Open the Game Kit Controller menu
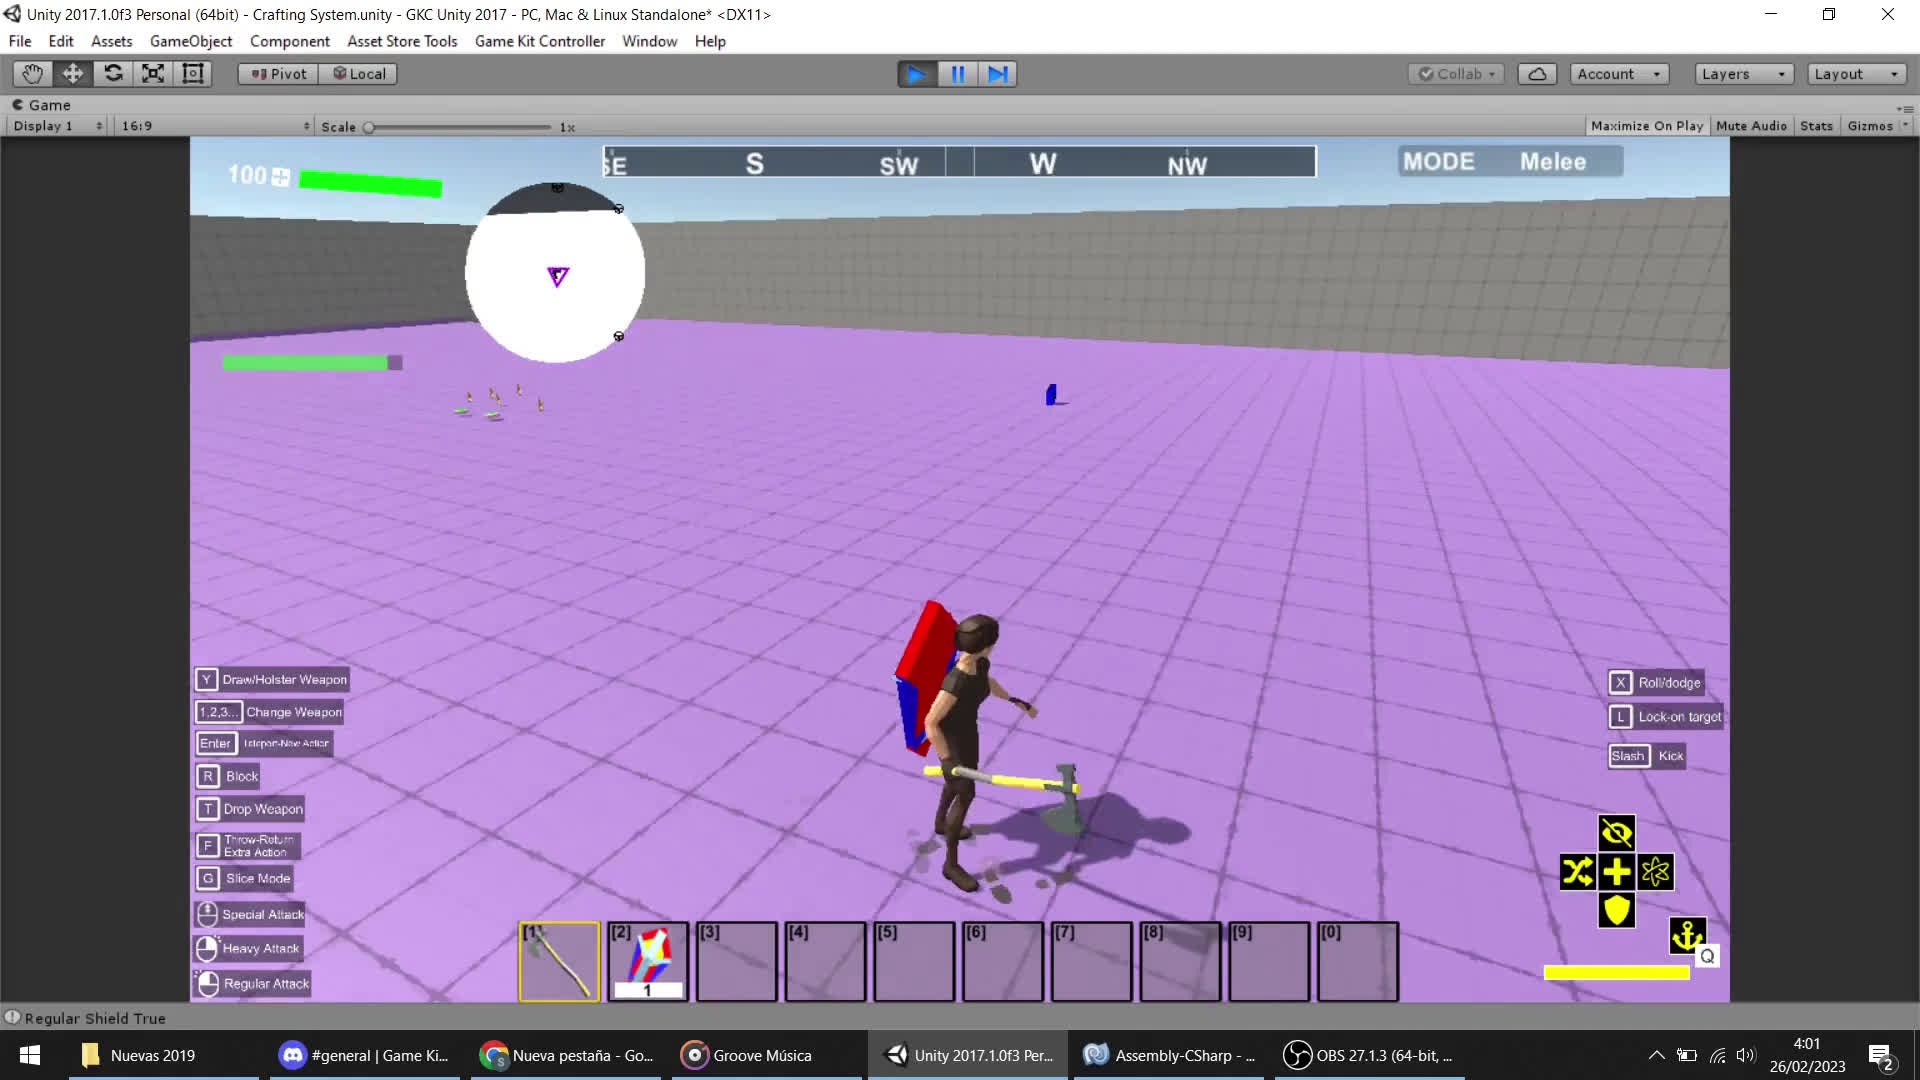Viewport: 1920px width, 1080px height. [539, 41]
